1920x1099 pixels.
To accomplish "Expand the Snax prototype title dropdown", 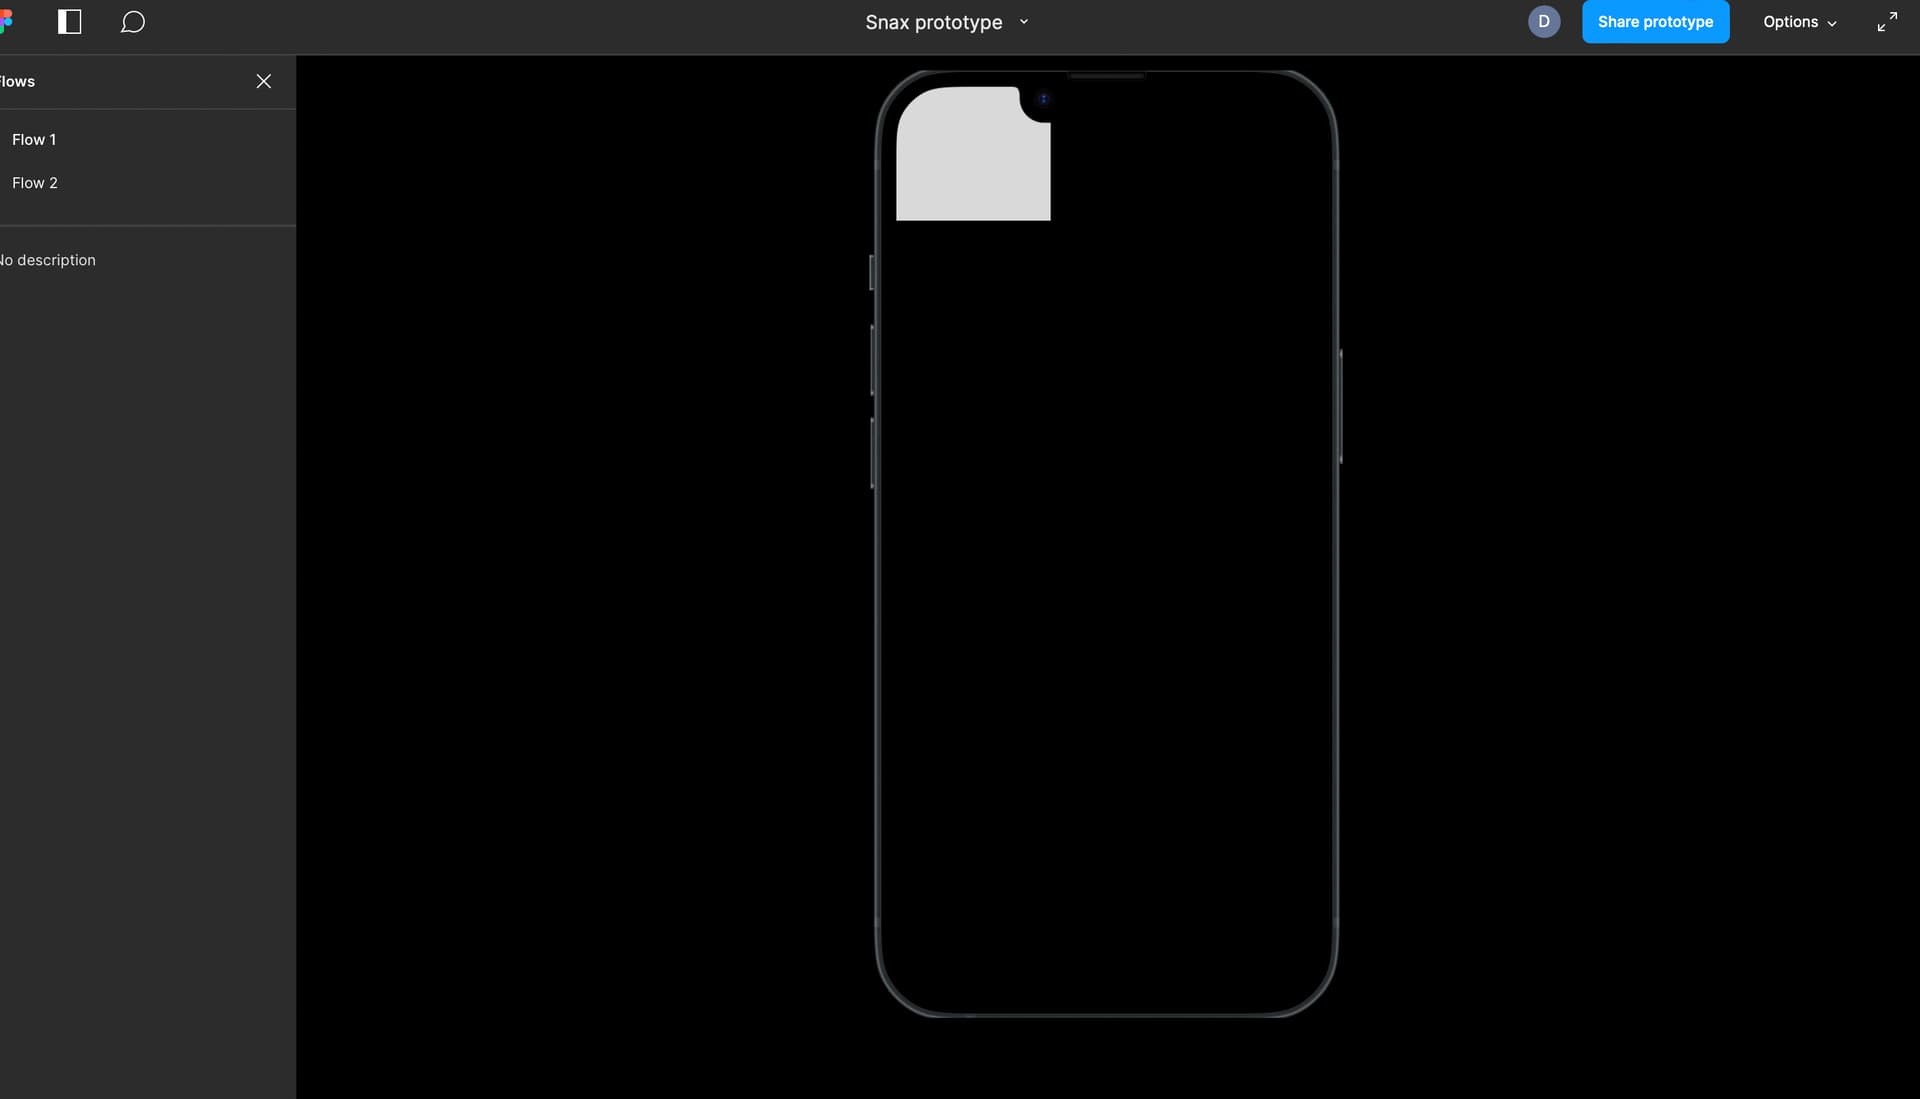I will tap(1022, 21).
